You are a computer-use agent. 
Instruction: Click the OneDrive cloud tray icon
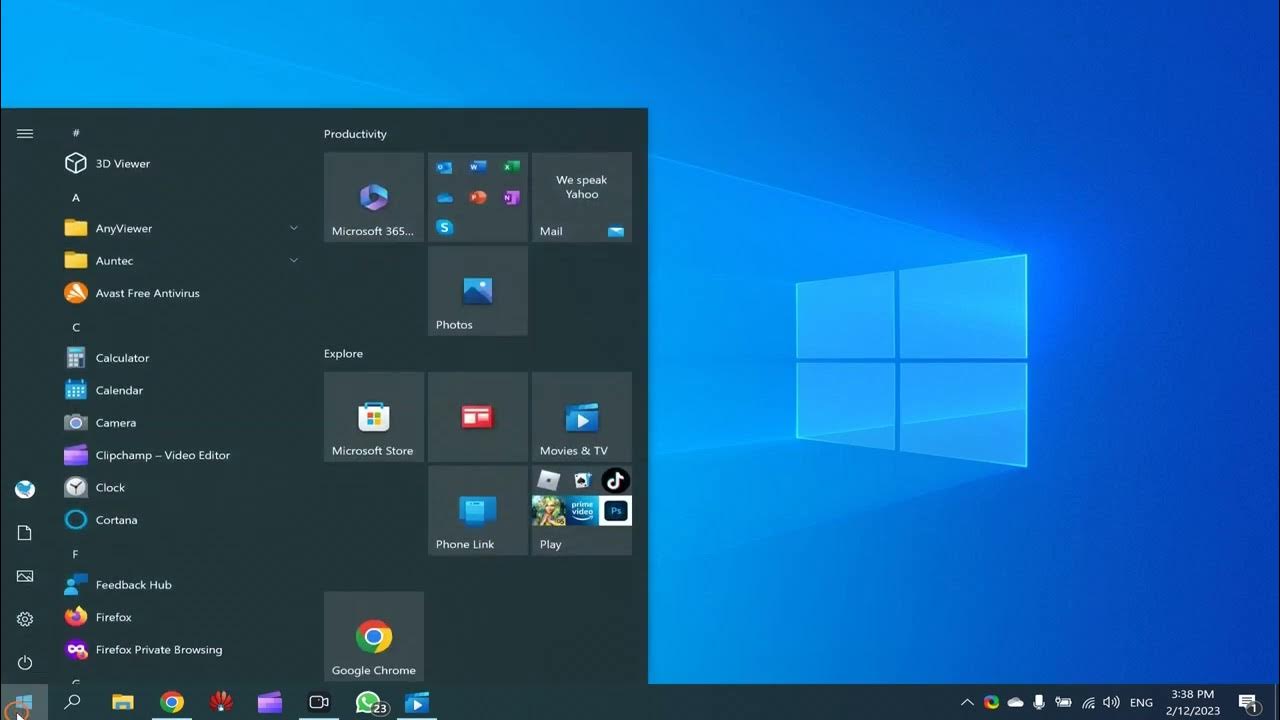[1015, 703]
